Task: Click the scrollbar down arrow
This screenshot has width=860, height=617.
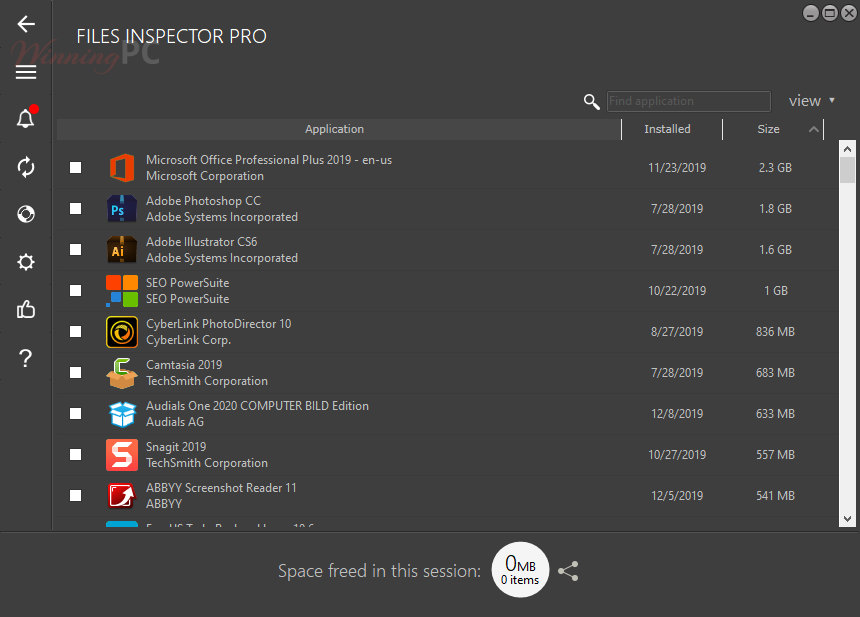Action: click(x=847, y=519)
